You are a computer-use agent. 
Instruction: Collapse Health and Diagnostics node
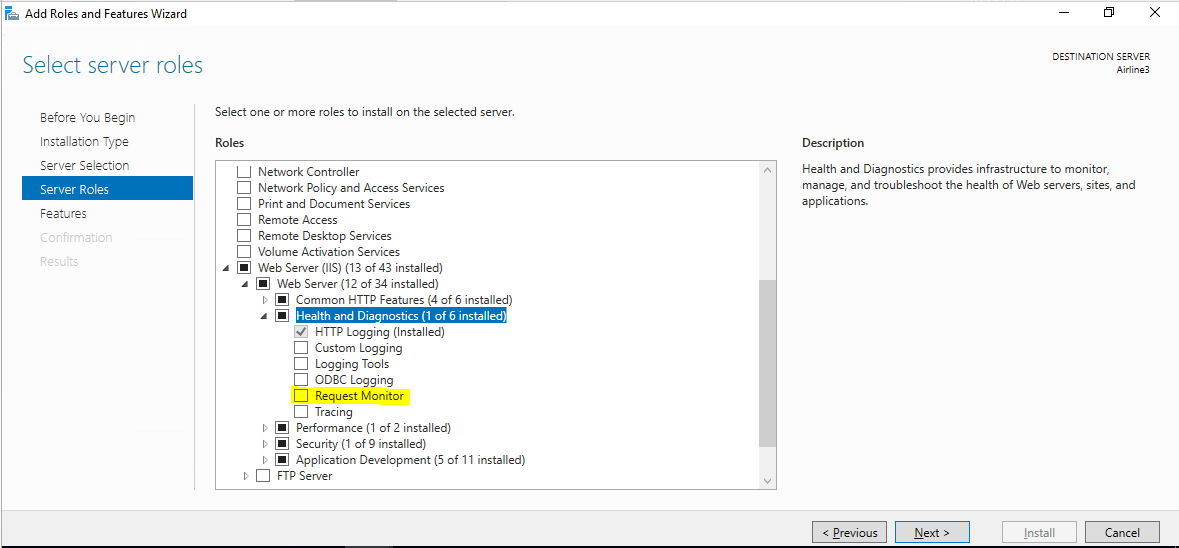[265, 316]
